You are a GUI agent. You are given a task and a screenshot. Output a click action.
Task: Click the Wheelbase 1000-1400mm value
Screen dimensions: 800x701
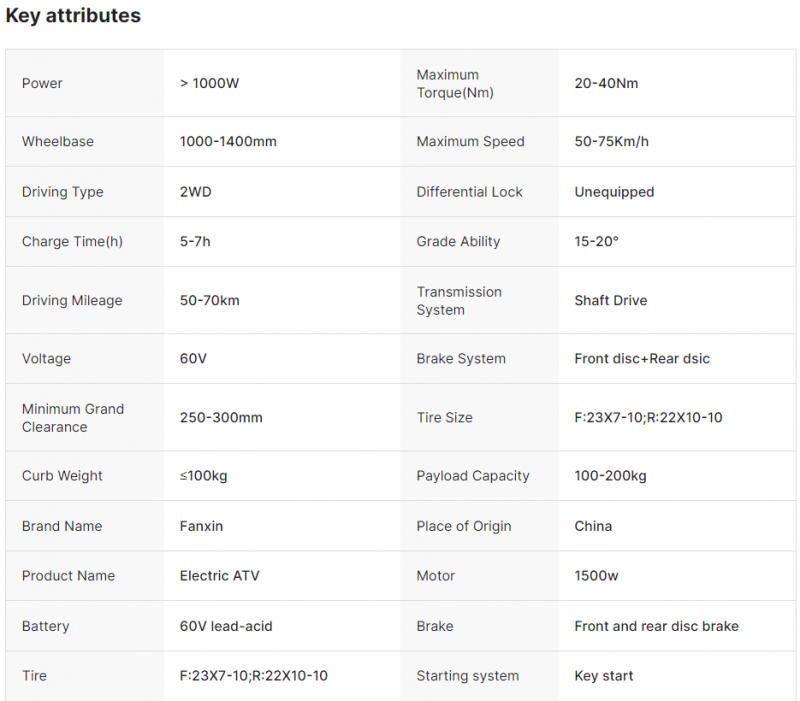pyautogui.click(x=228, y=141)
